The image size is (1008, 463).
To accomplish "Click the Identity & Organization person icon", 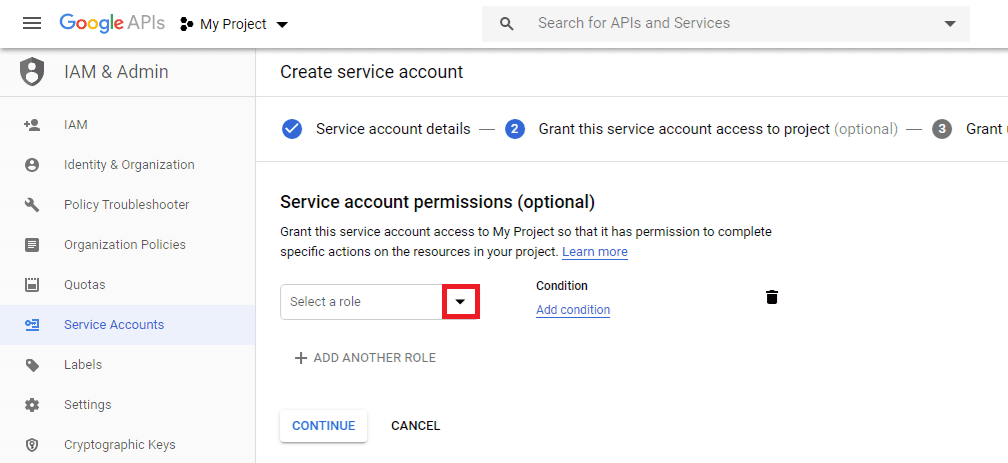I will (x=32, y=165).
